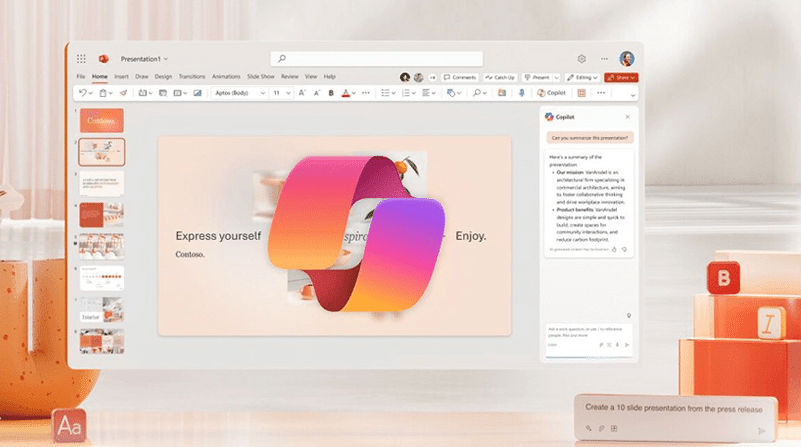801x447 pixels.
Task: Click the thumbs down on Copilot response
Action: pyautogui.click(x=624, y=250)
